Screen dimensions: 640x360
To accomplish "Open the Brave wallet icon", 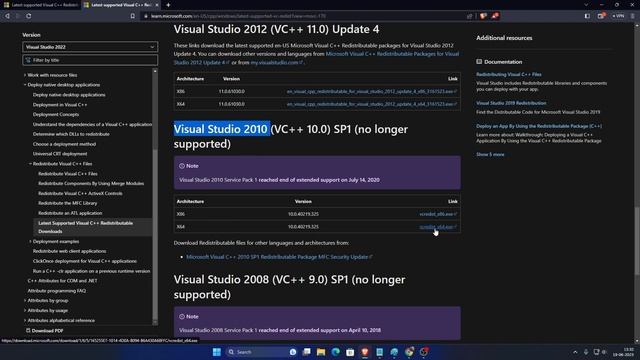I will click(x=601, y=16).
